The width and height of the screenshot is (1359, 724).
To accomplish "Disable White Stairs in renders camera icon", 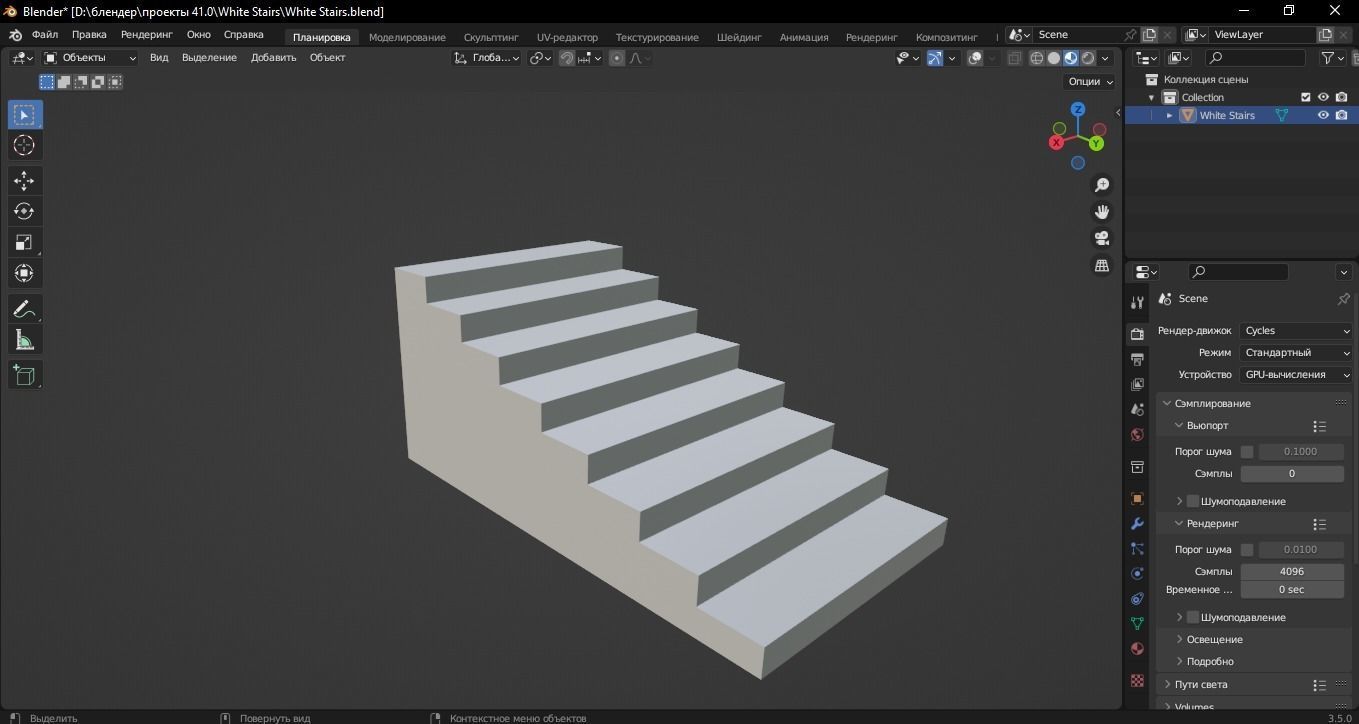I will click(x=1341, y=115).
